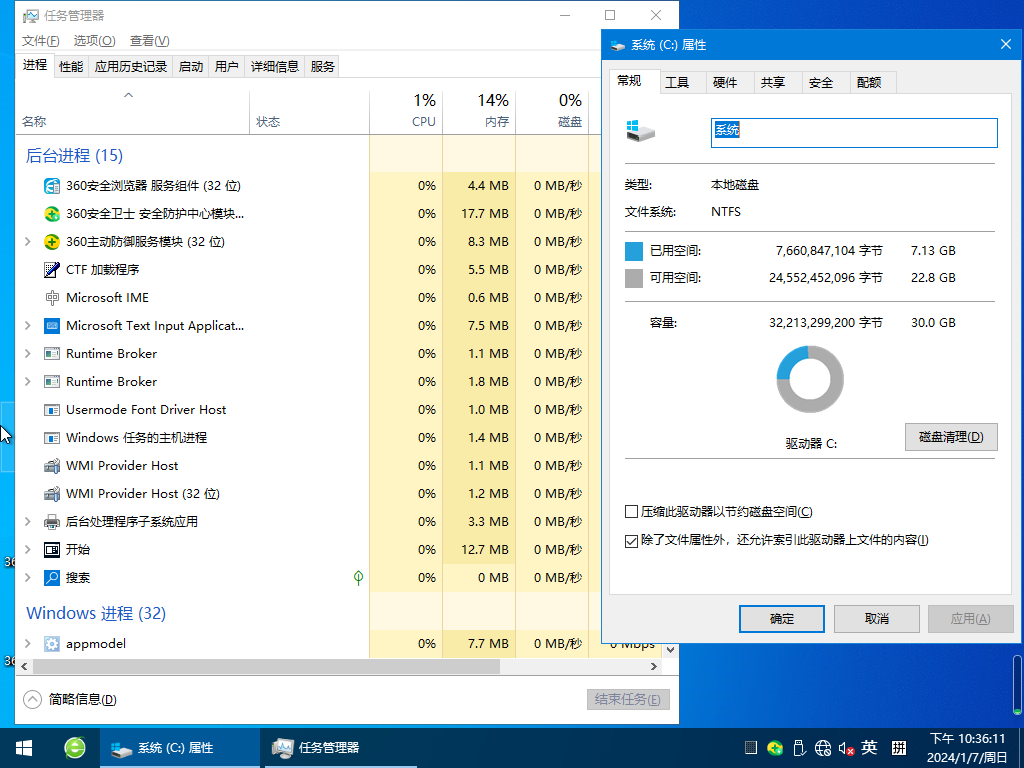Viewport: 1024px width, 768px height.
Task: Sort processes by the 内存 column
Action: click(479, 112)
